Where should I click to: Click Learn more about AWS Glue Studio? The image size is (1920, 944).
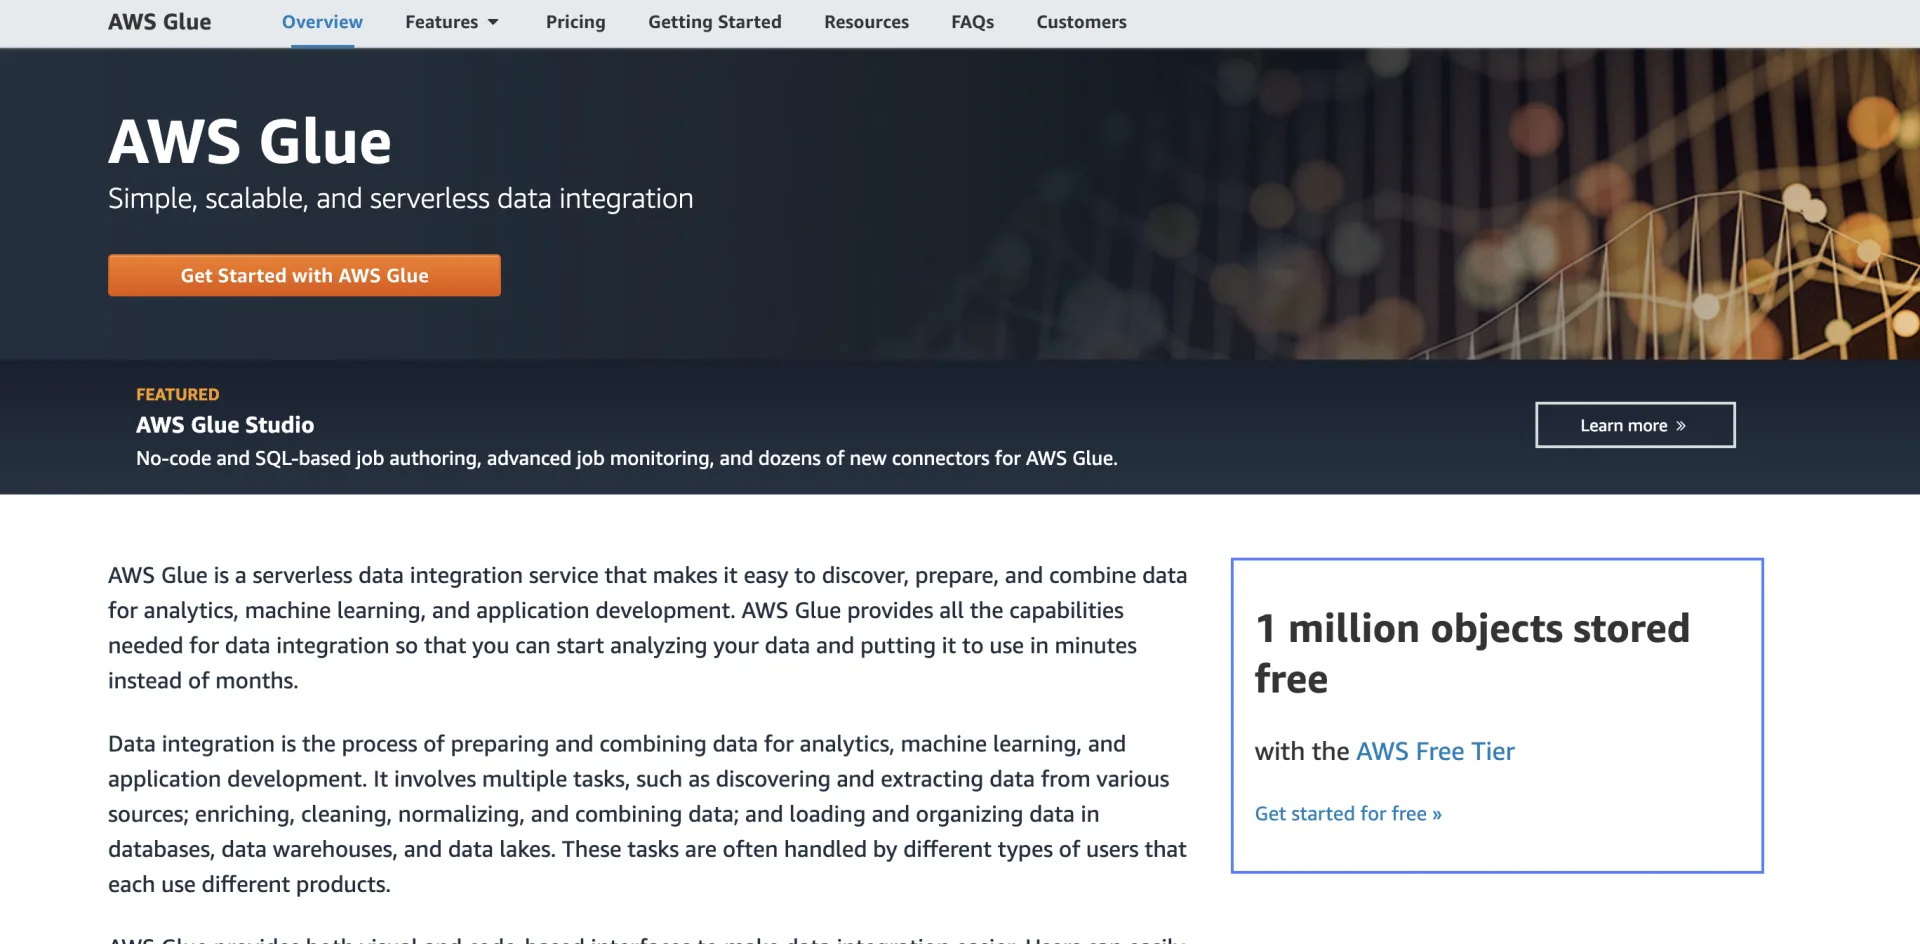pyautogui.click(x=1635, y=425)
